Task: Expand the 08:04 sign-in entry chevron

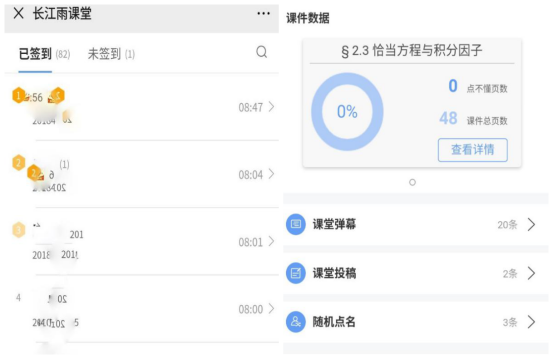Action: [271, 174]
